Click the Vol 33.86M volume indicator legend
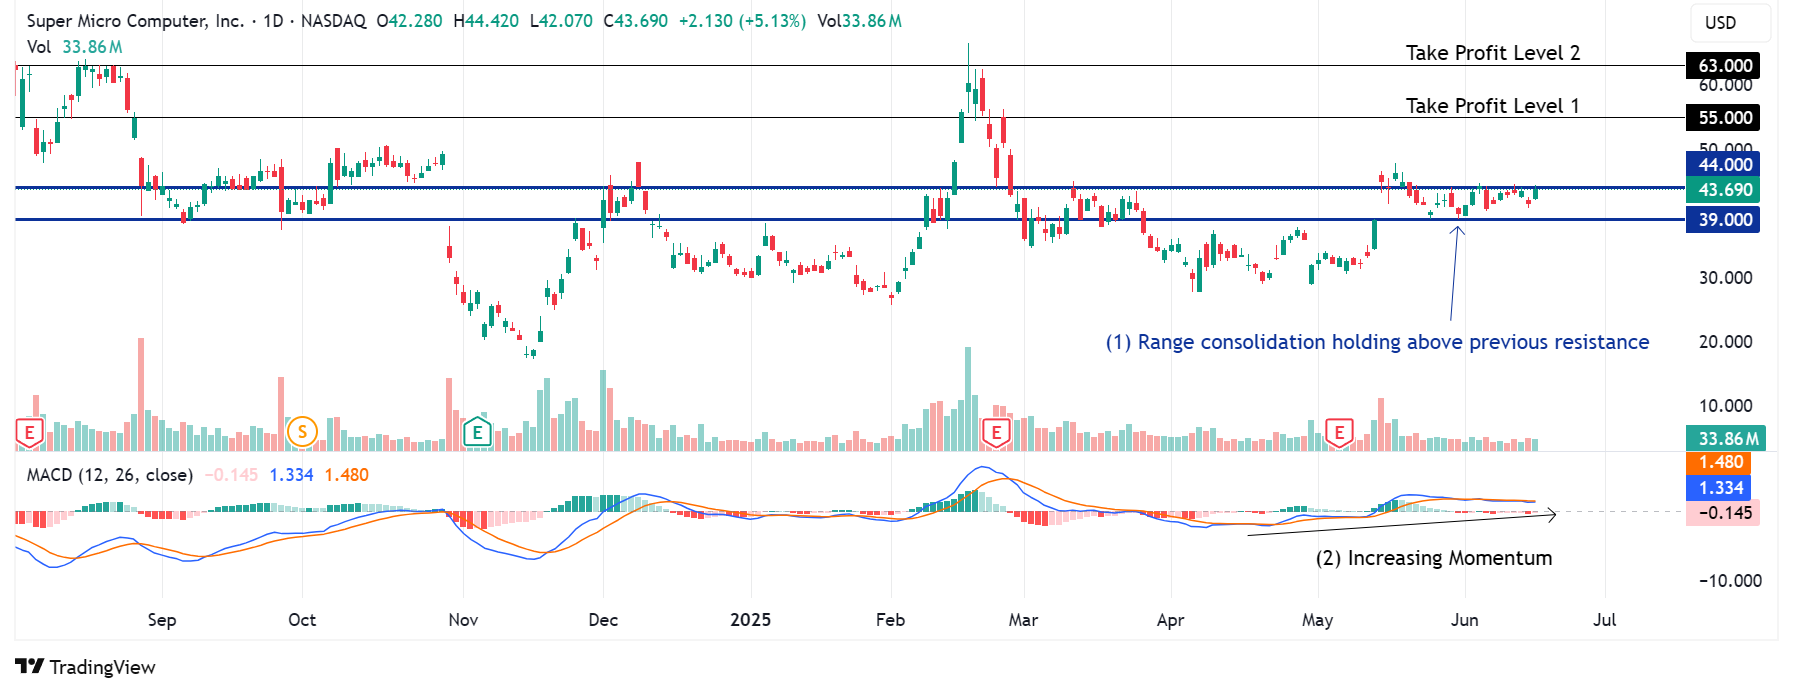 pos(75,47)
